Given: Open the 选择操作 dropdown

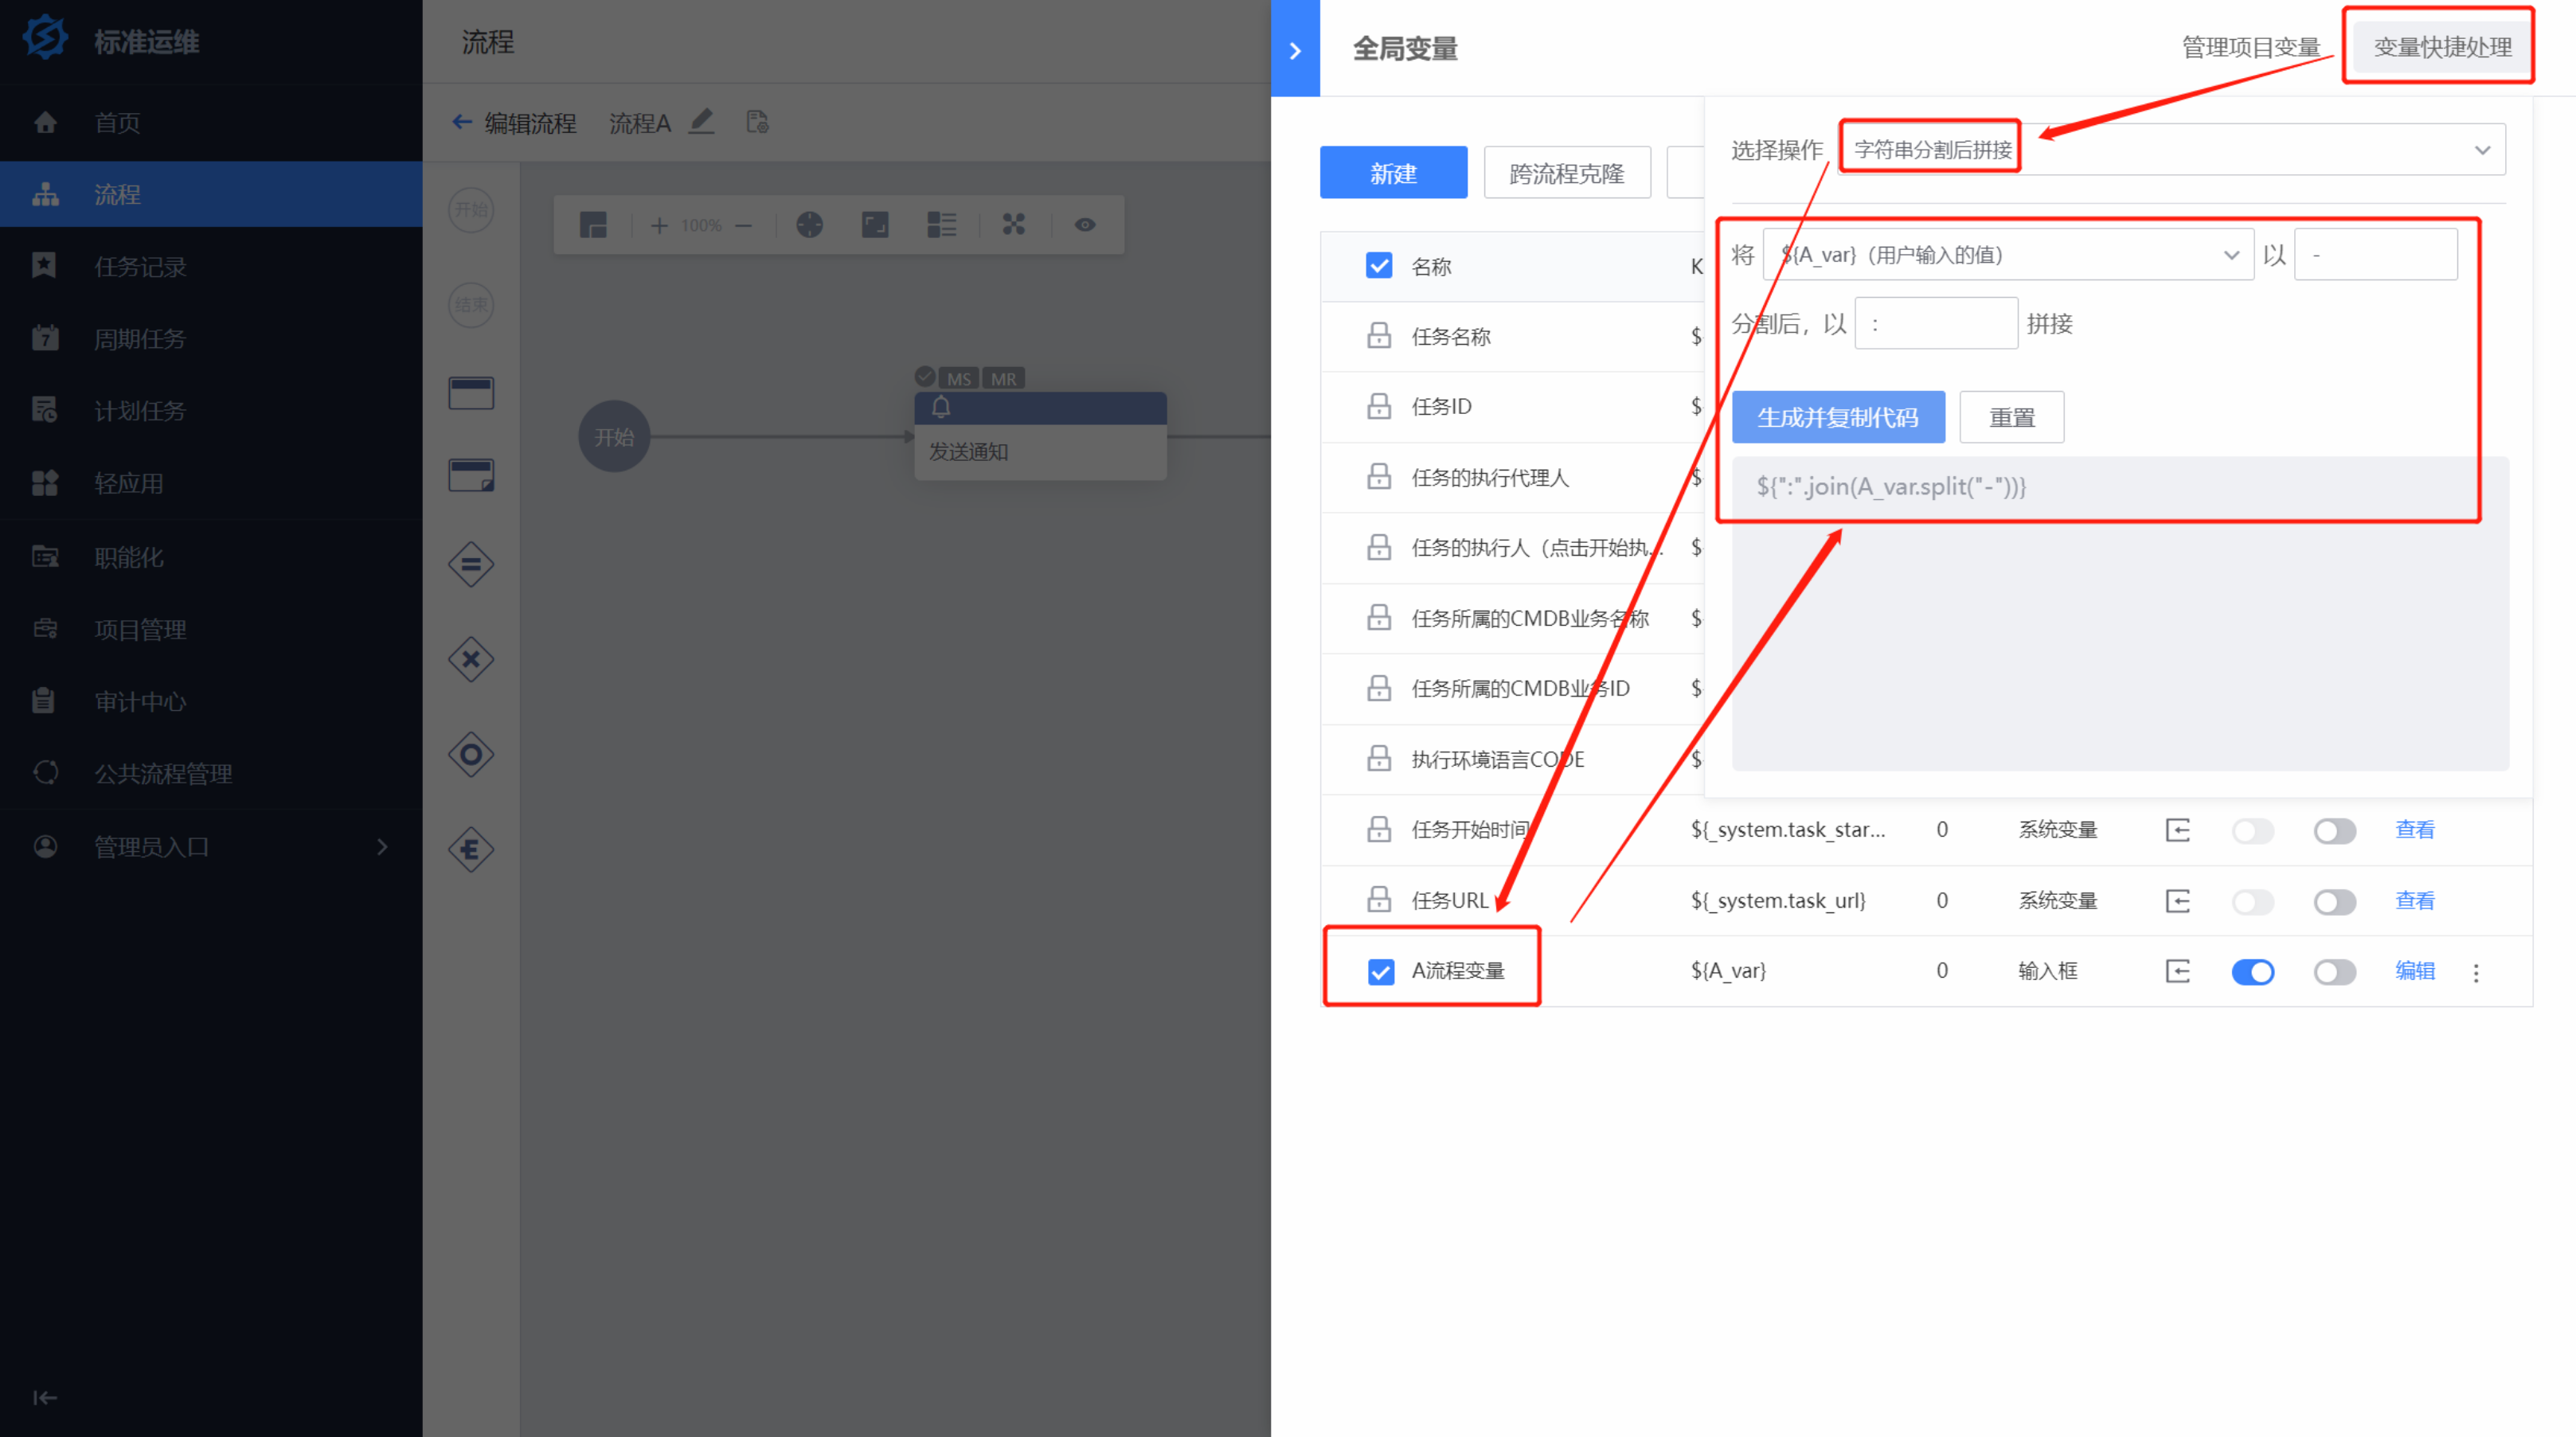Looking at the screenshot, I should pos(2170,150).
